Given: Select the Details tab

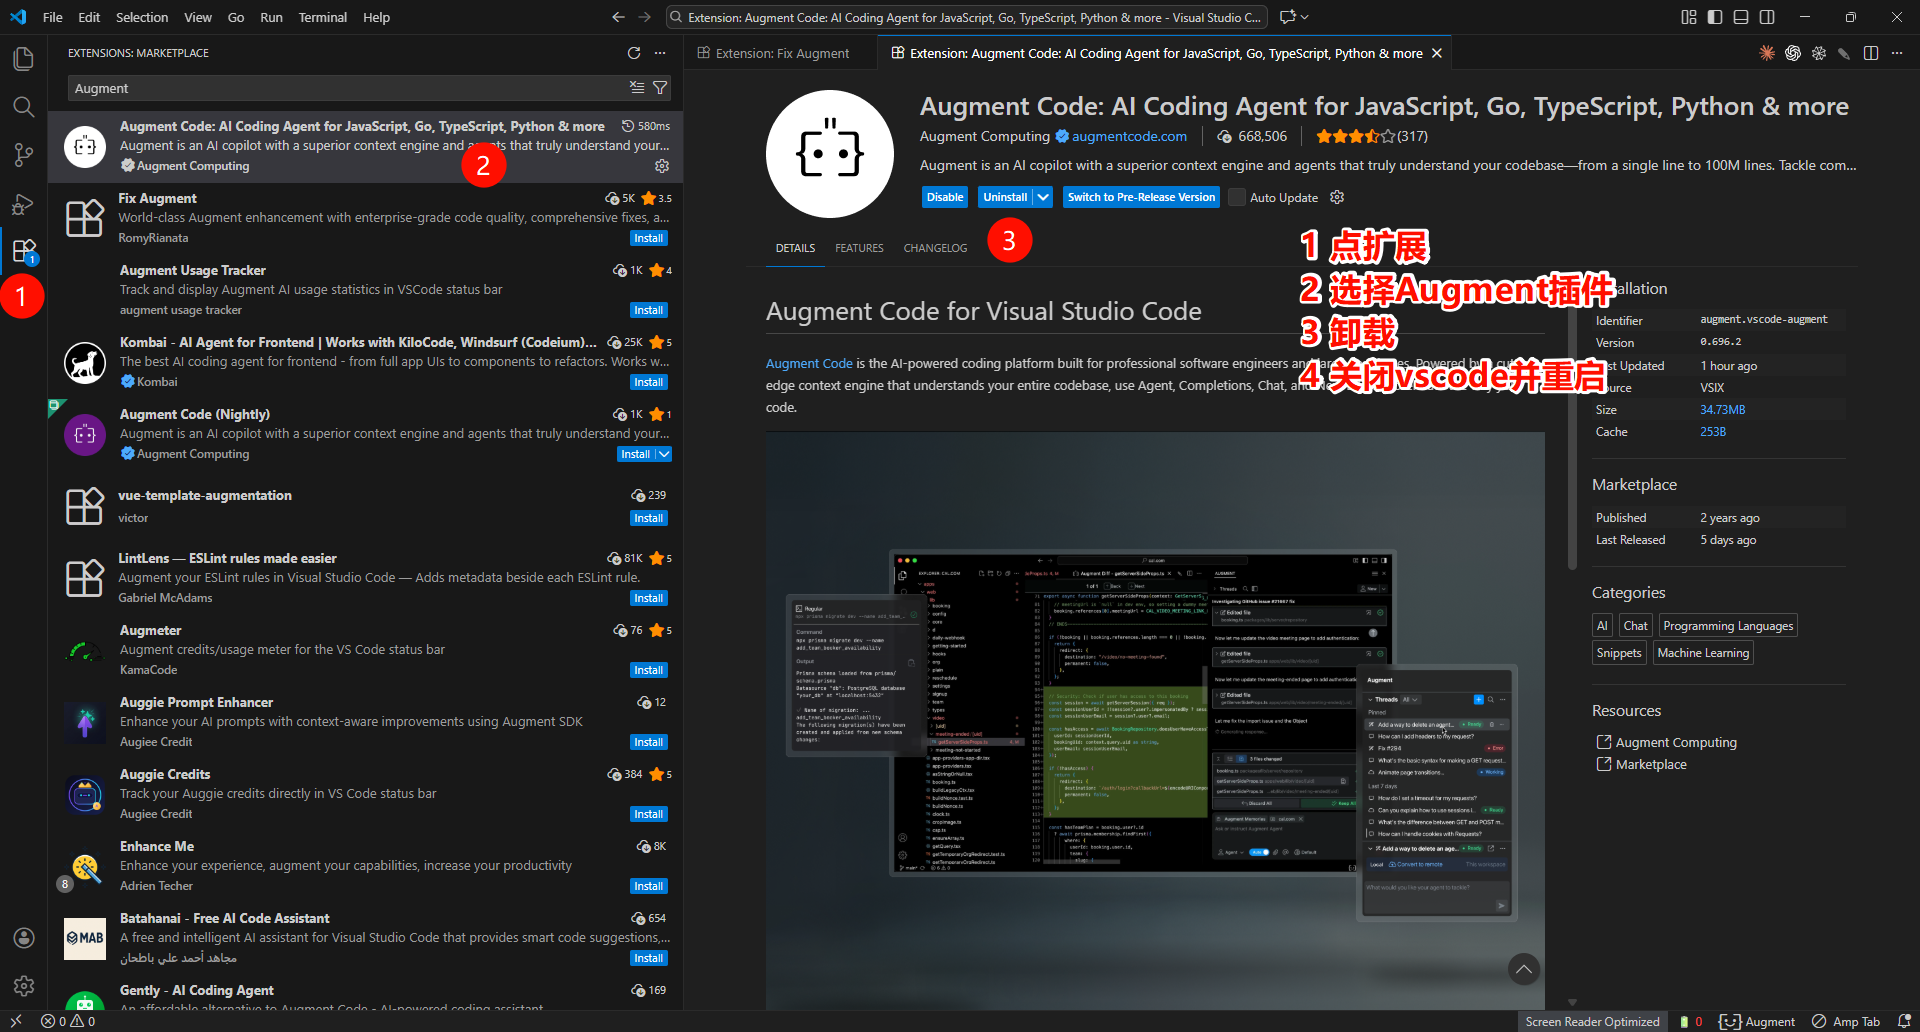Looking at the screenshot, I should pos(795,248).
